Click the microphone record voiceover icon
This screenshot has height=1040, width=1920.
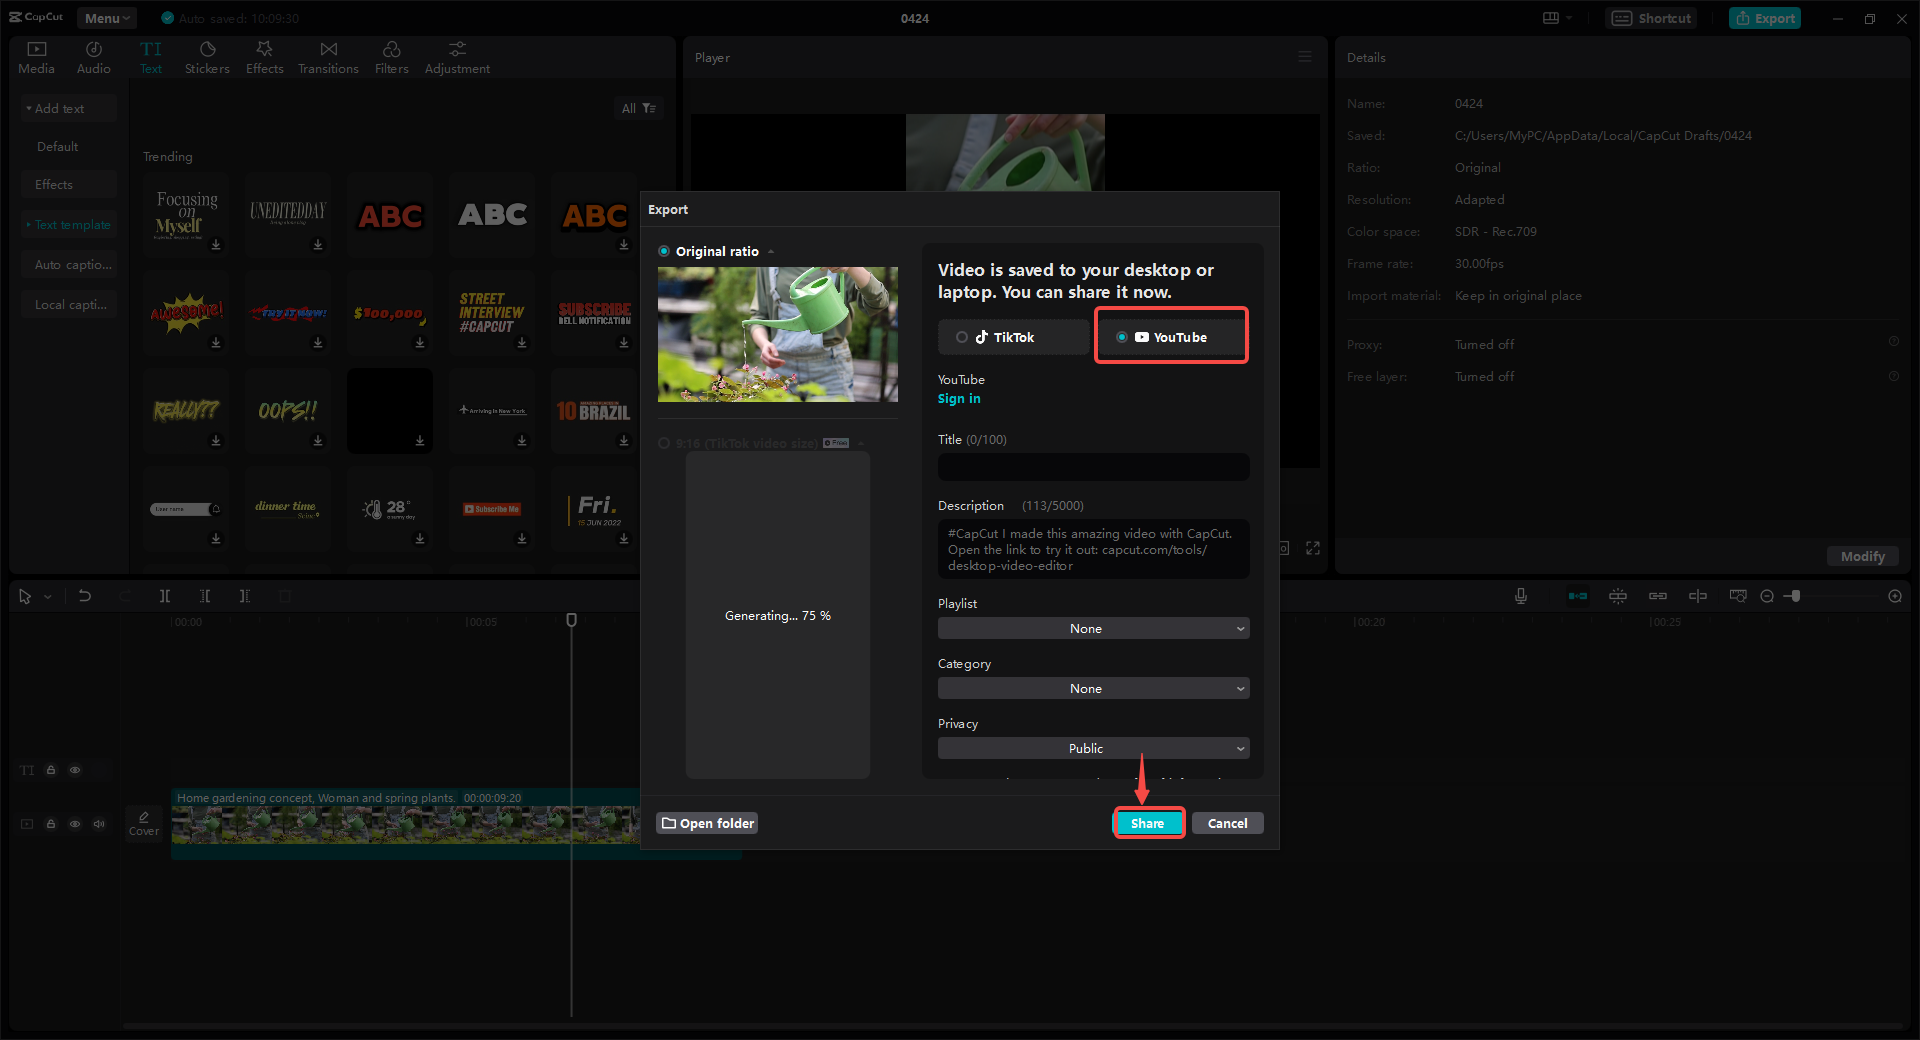pos(1521,596)
